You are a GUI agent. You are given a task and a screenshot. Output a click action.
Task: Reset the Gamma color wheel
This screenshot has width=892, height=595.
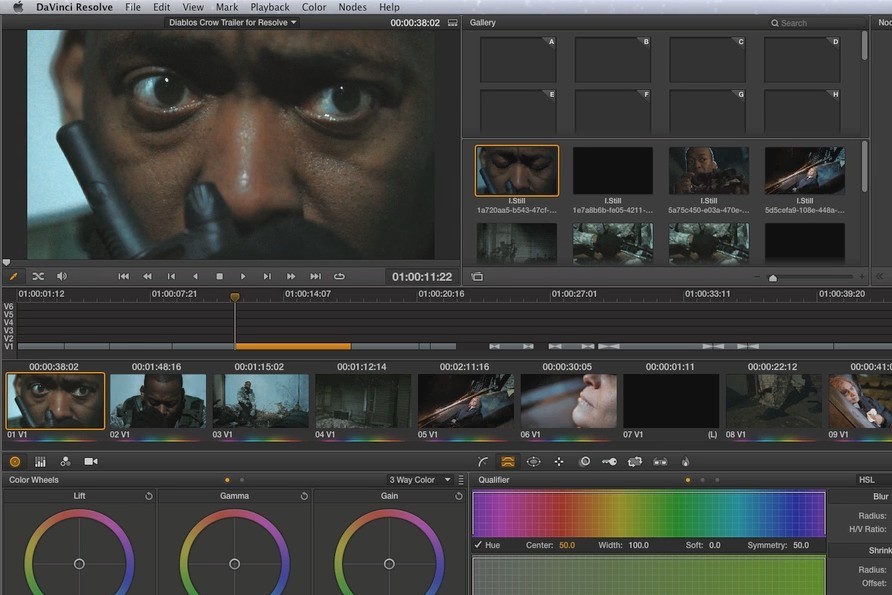point(304,496)
